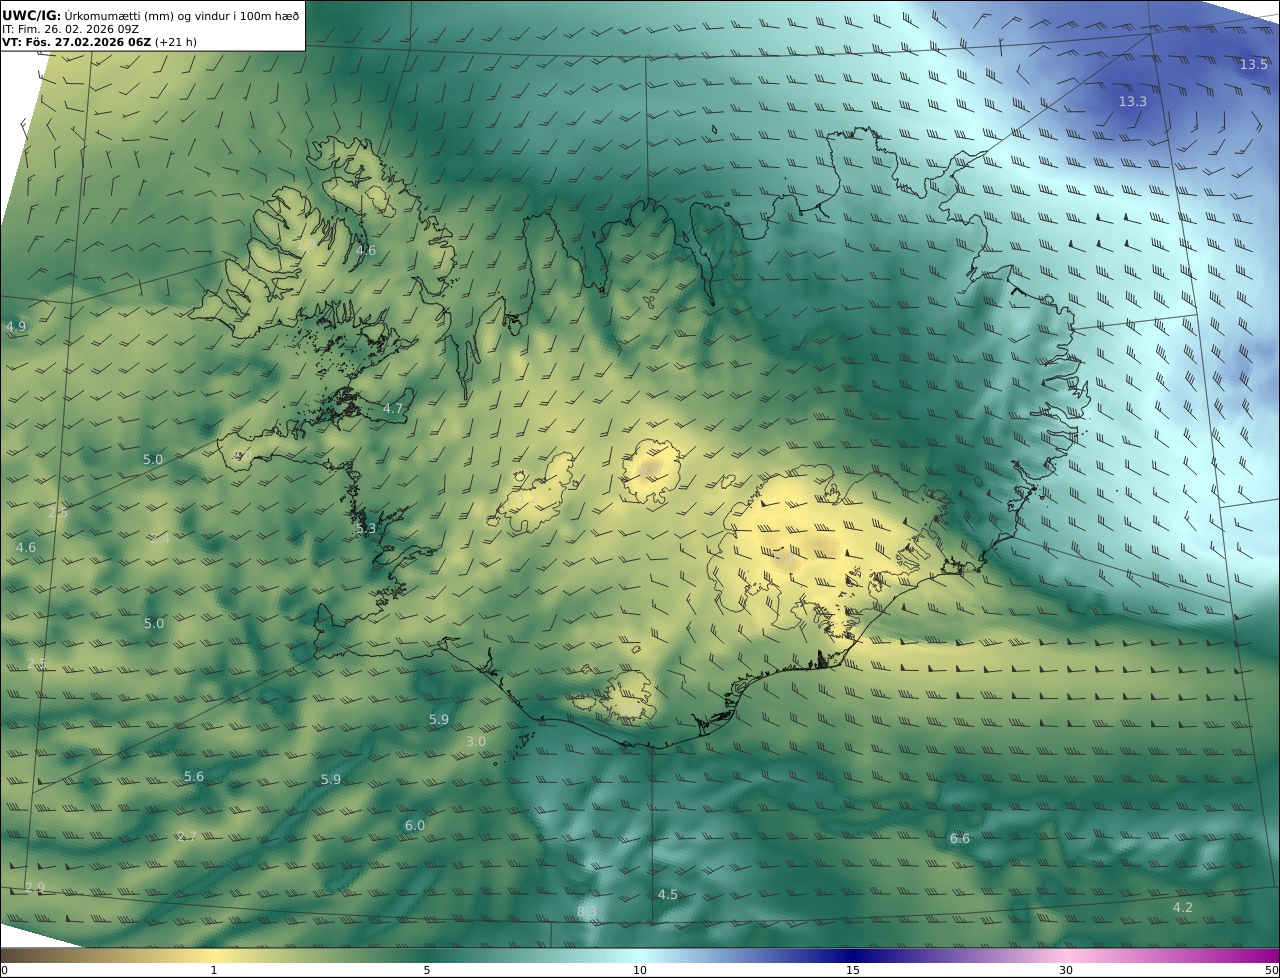1280x978 pixels.
Task: Click the colour scale tick label 10
Action: [x=640, y=970]
